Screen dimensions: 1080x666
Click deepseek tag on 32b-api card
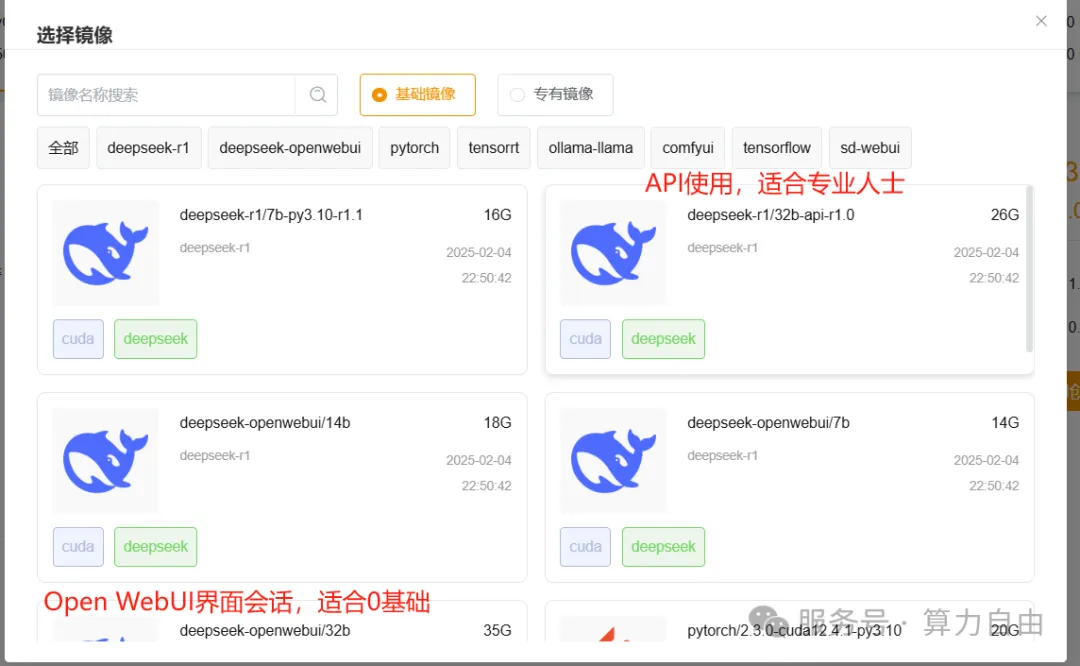point(663,339)
